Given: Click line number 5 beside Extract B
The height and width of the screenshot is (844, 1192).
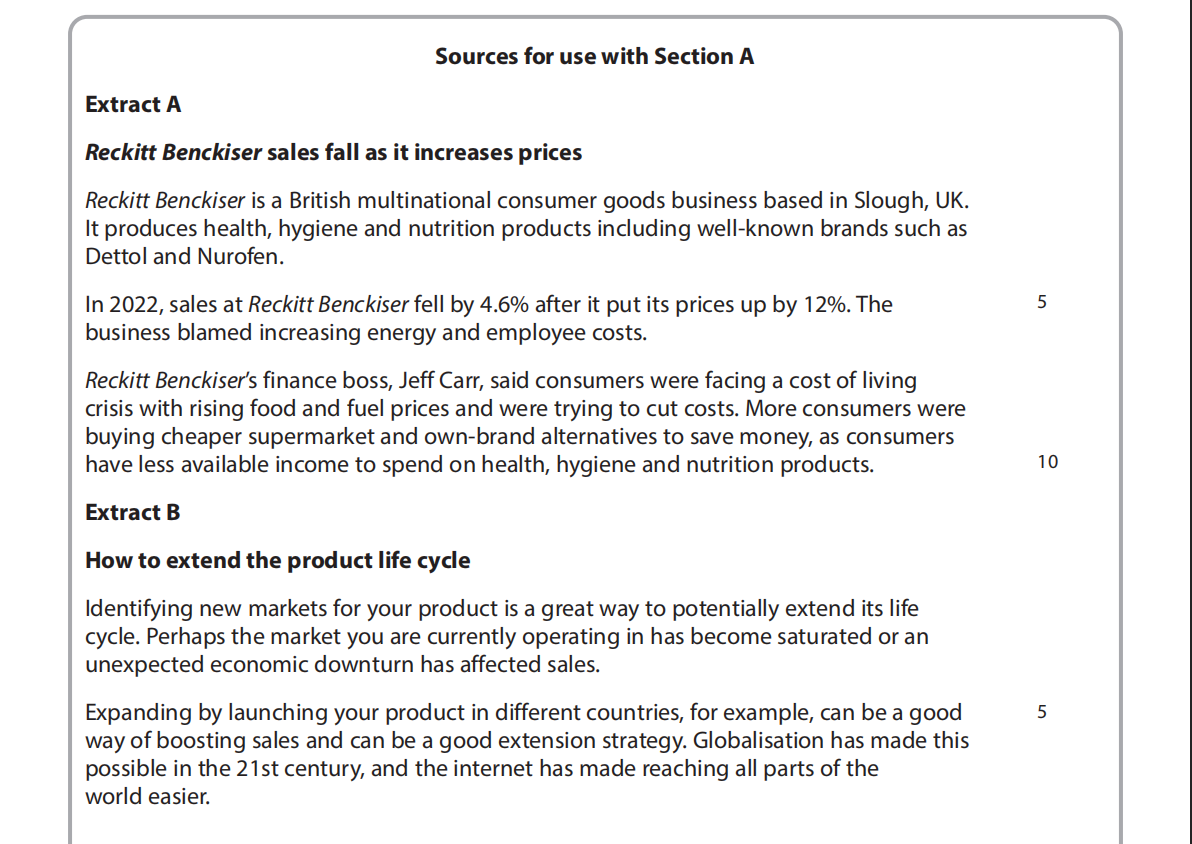Looking at the screenshot, I should [x=1042, y=713].
